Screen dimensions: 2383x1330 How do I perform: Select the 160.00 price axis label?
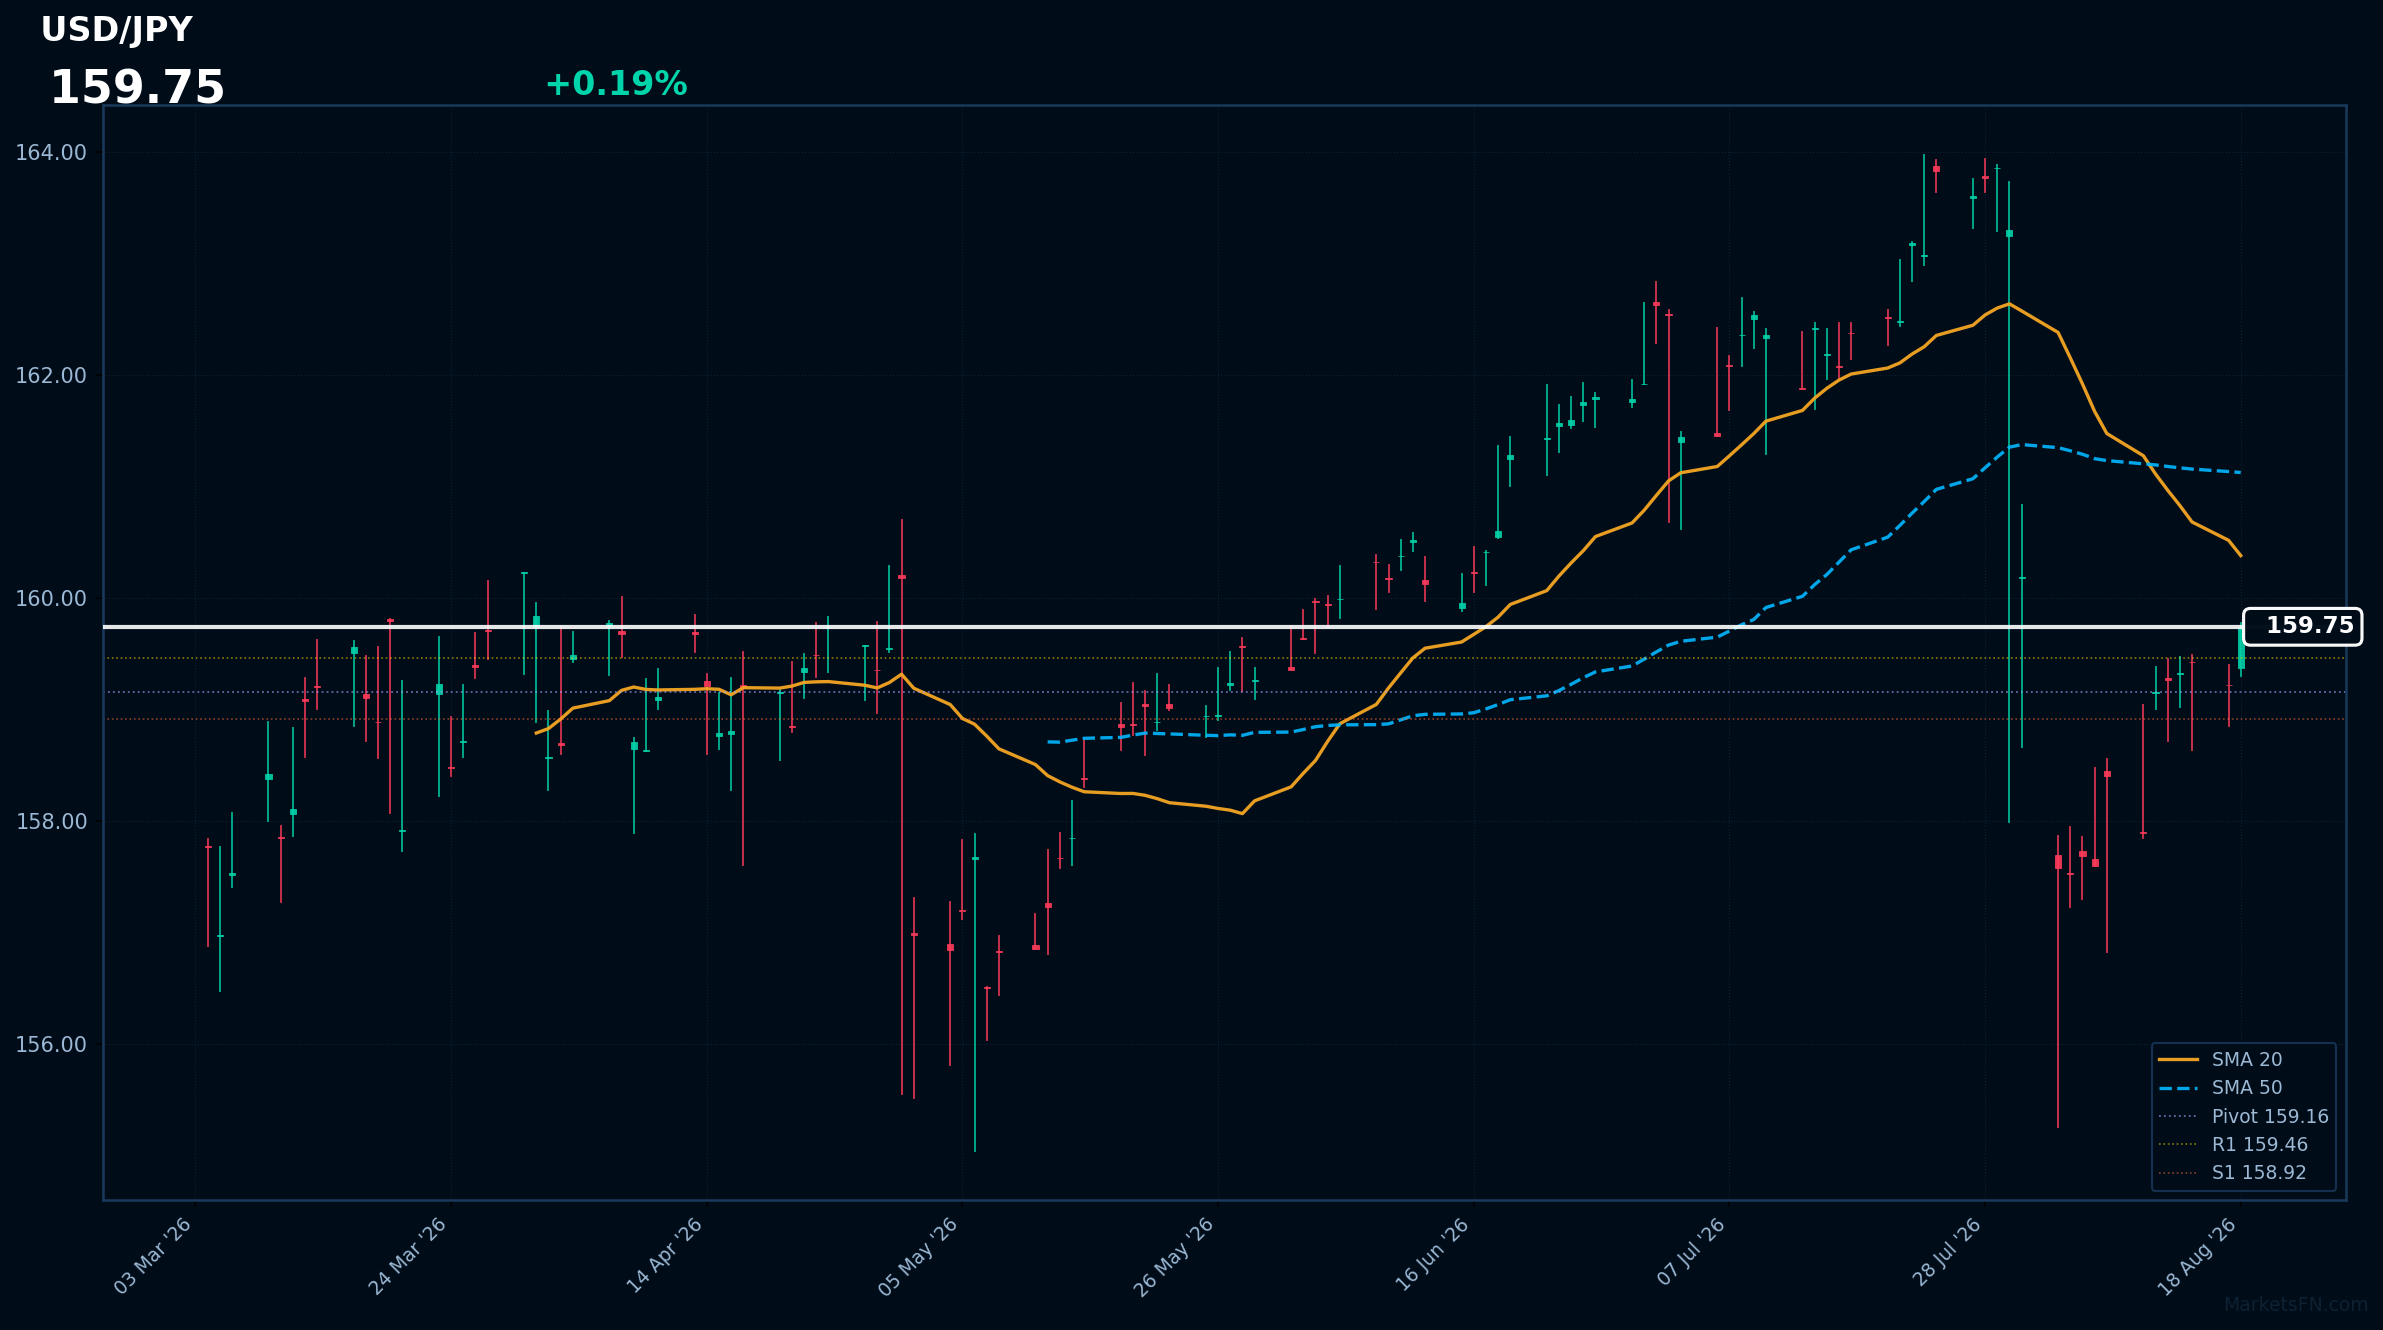point(51,599)
